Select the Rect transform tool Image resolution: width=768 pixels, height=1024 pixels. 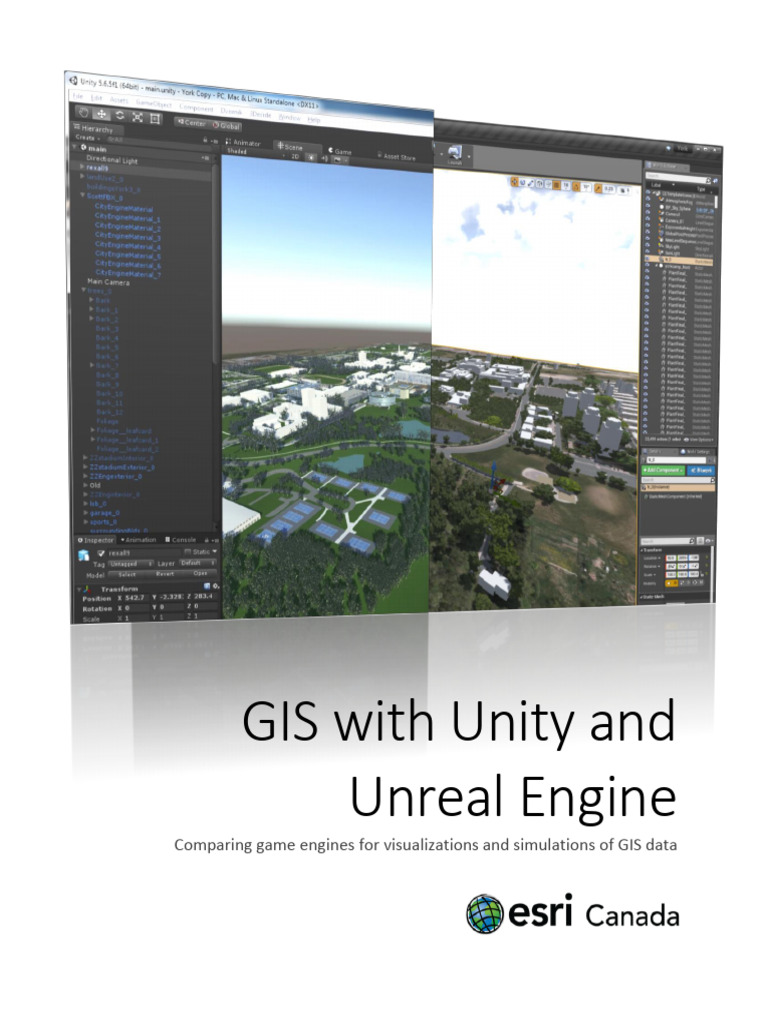[x=154, y=119]
